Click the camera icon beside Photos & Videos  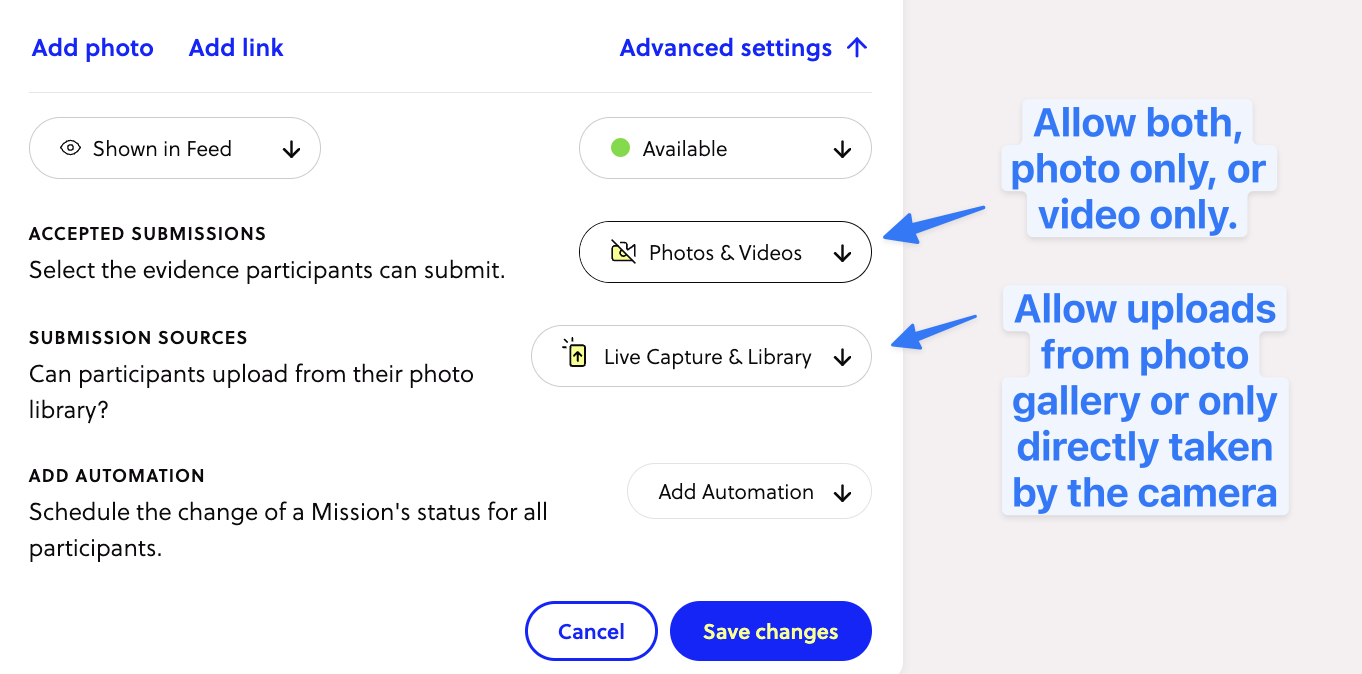click(623, 252)
